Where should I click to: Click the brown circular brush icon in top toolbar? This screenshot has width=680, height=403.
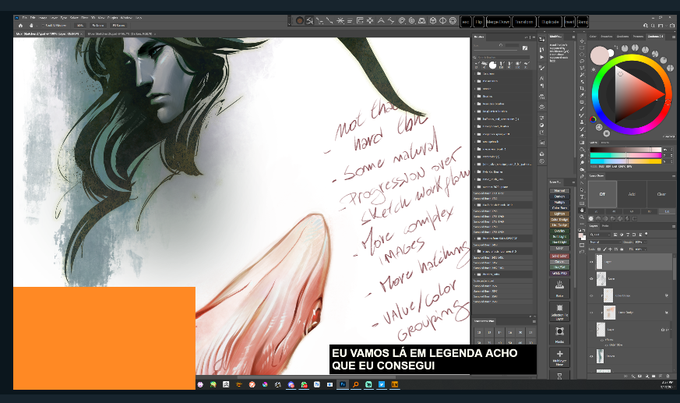[299, 20]
